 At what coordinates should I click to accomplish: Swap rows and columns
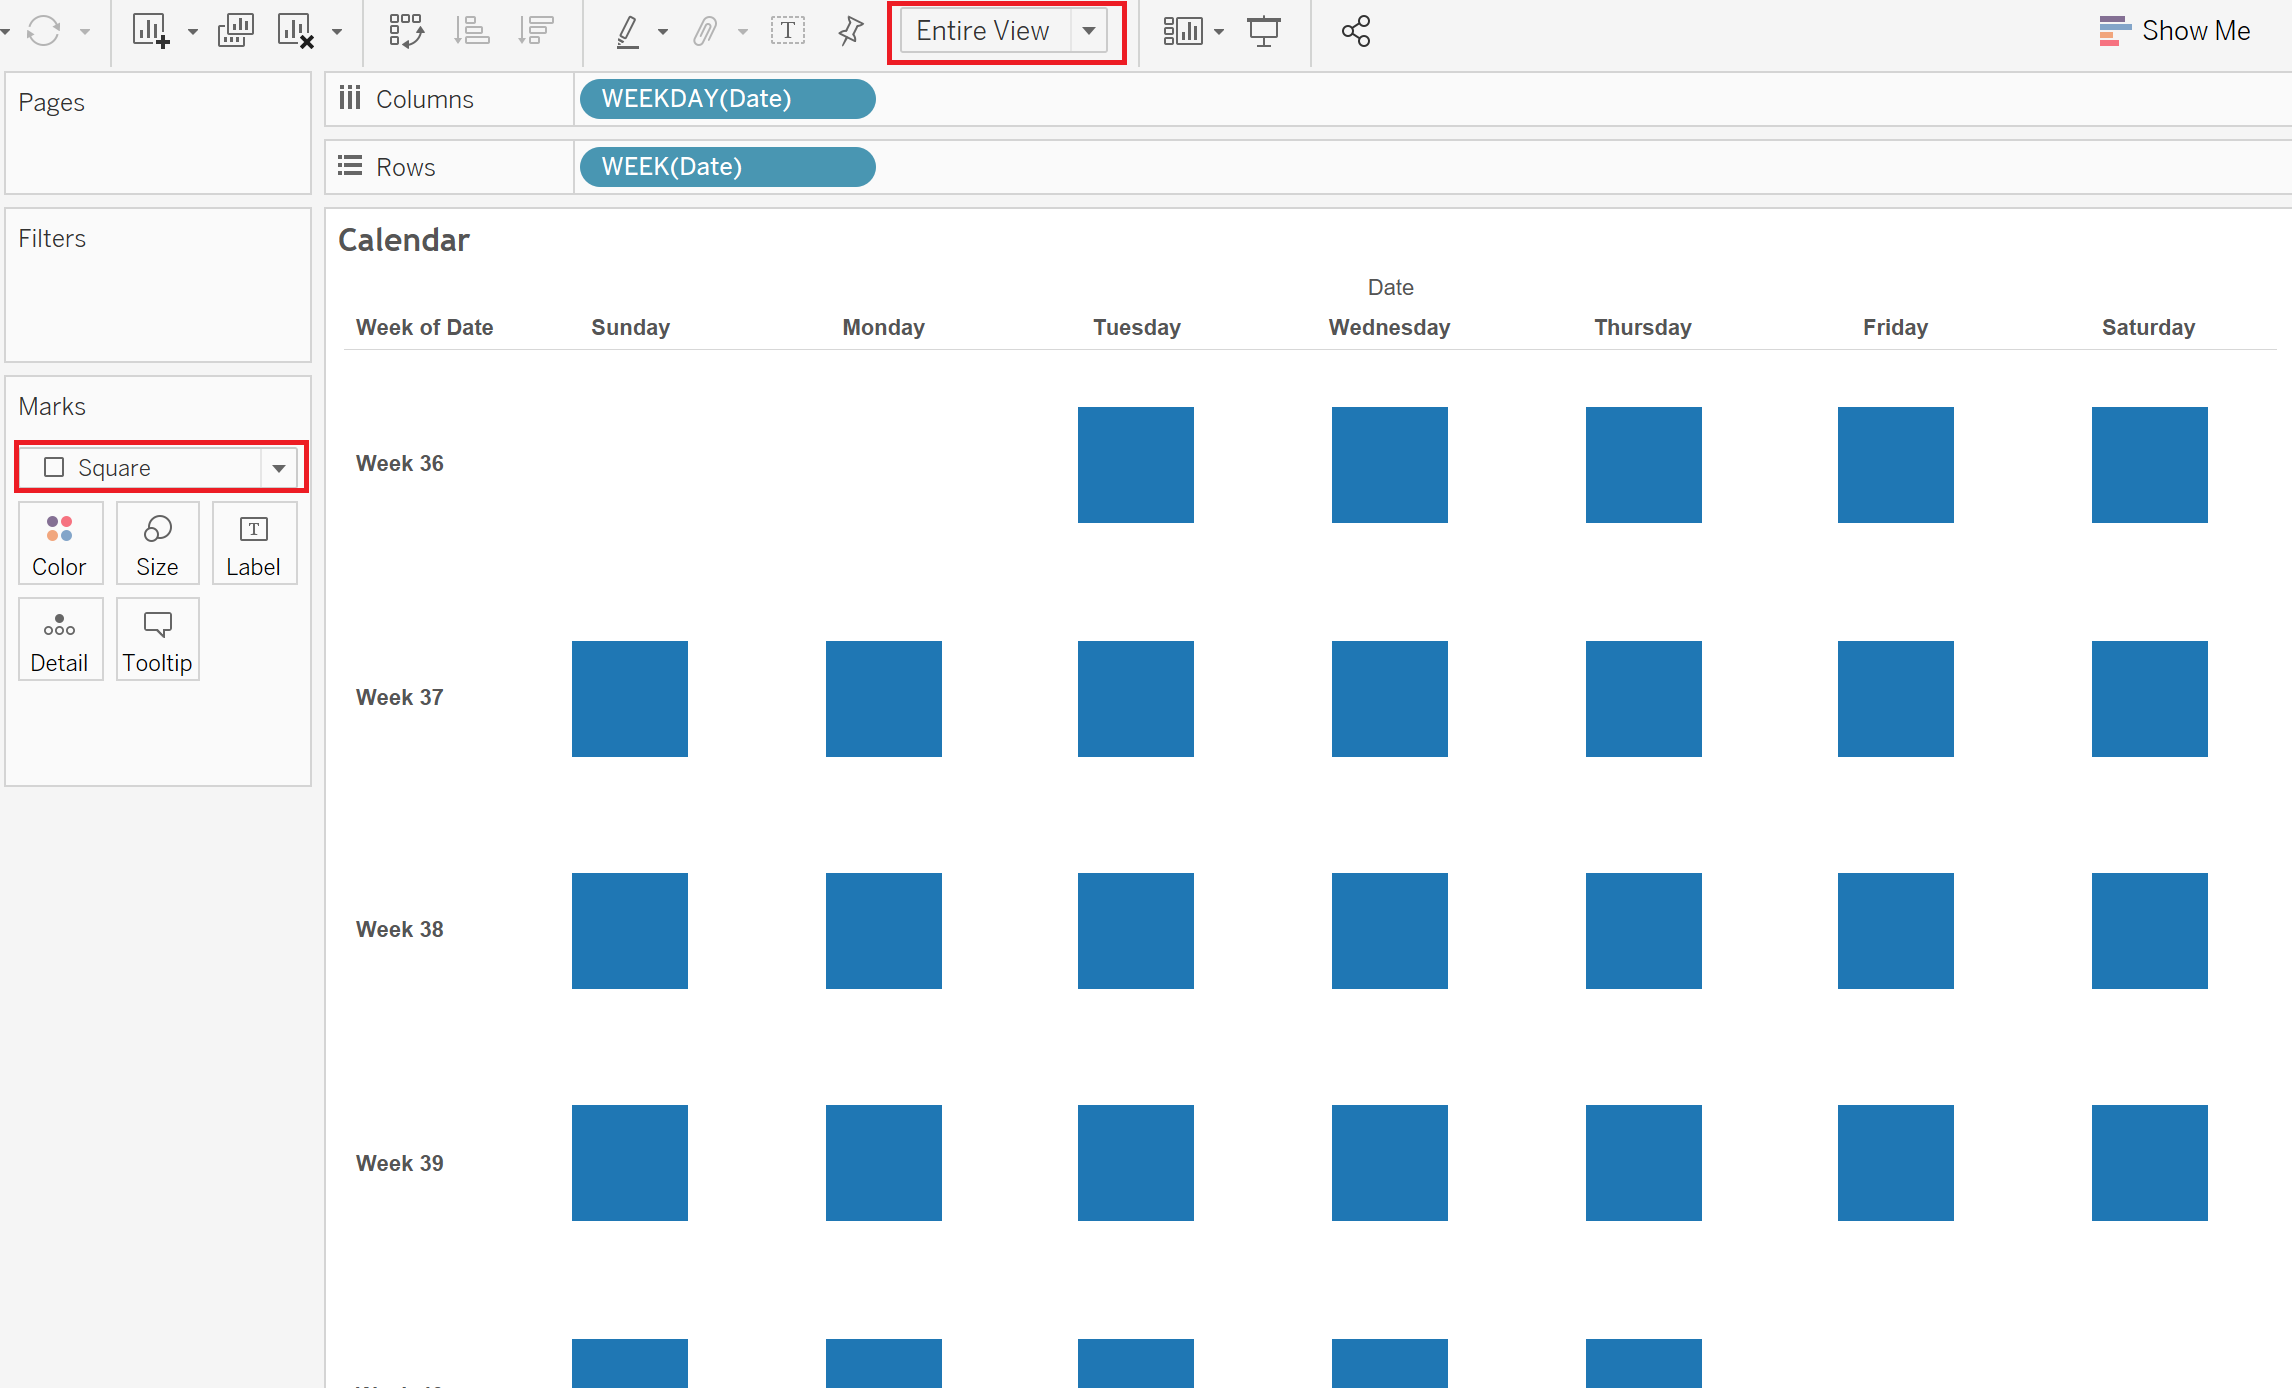click(406, 31)
